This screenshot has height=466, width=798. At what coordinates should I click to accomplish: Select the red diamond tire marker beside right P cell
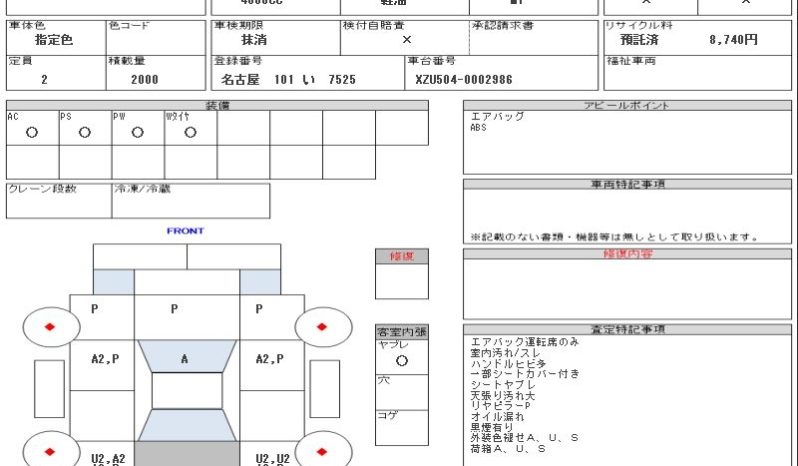(322, 327)
